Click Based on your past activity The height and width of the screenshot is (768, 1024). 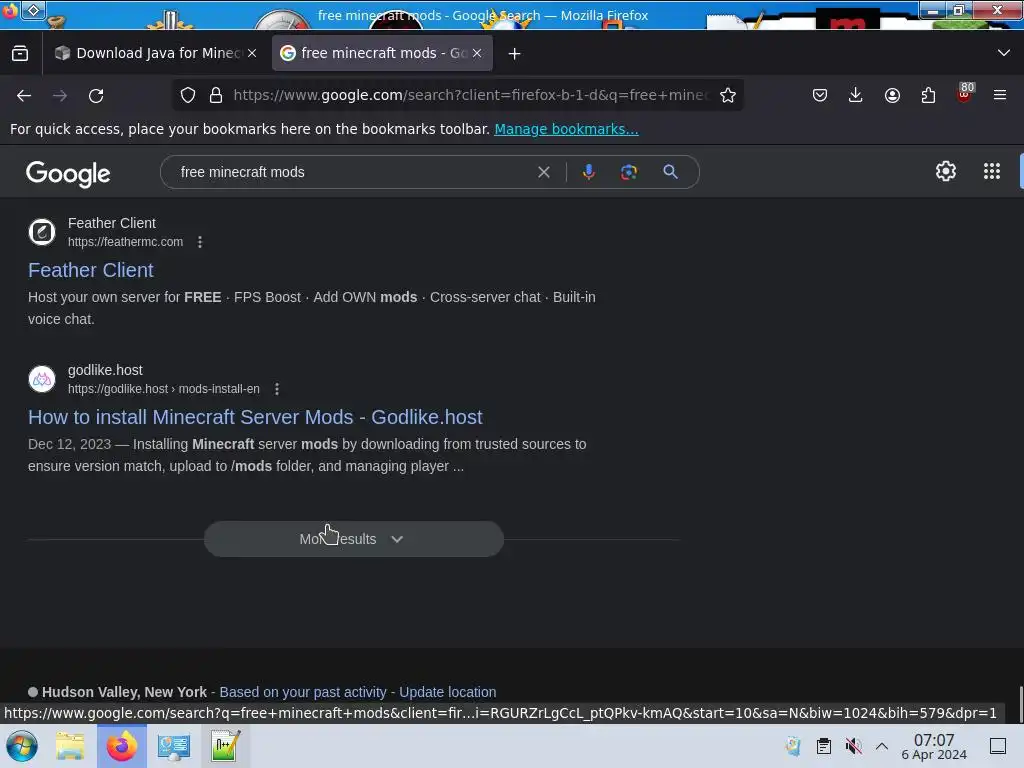point(303,692)
